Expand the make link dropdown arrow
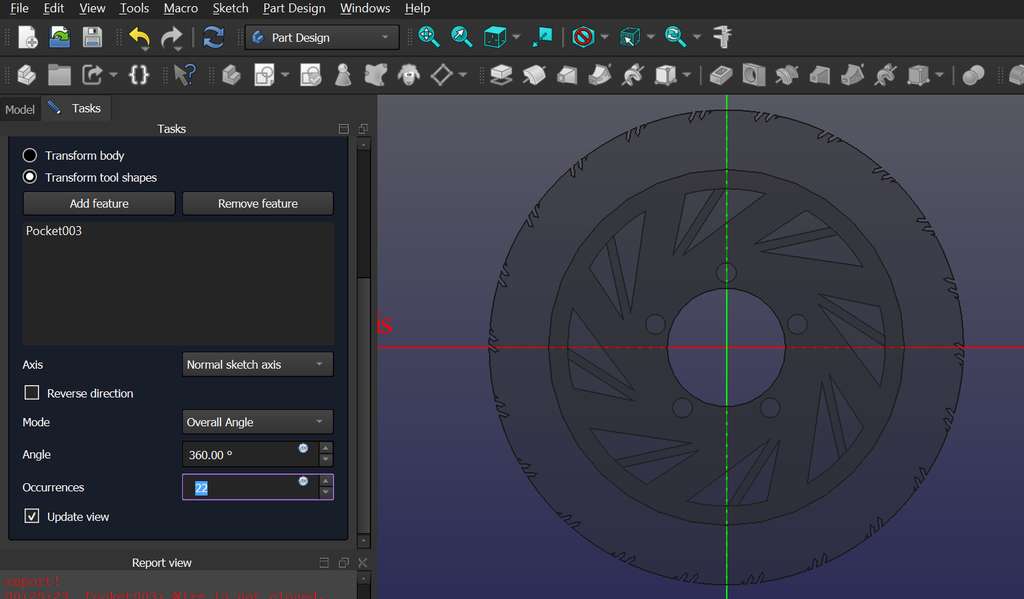The width and height of the screenshot is (1024, 599). pos(114,75)
